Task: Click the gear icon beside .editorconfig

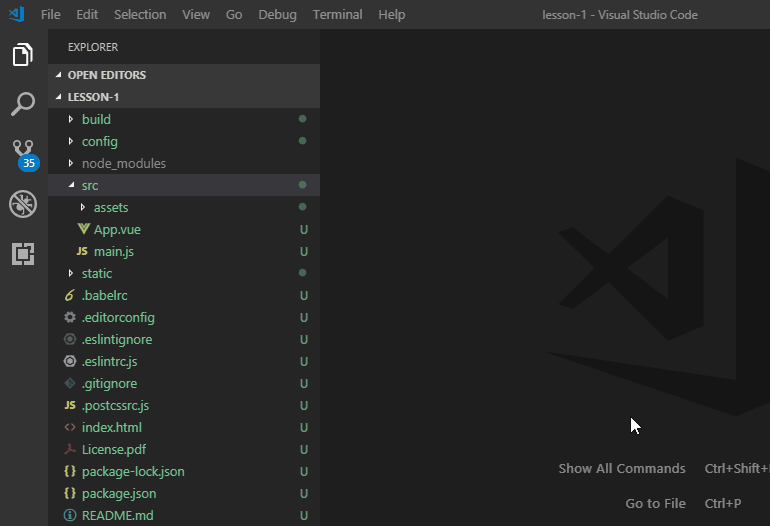Action: [70, 318]
